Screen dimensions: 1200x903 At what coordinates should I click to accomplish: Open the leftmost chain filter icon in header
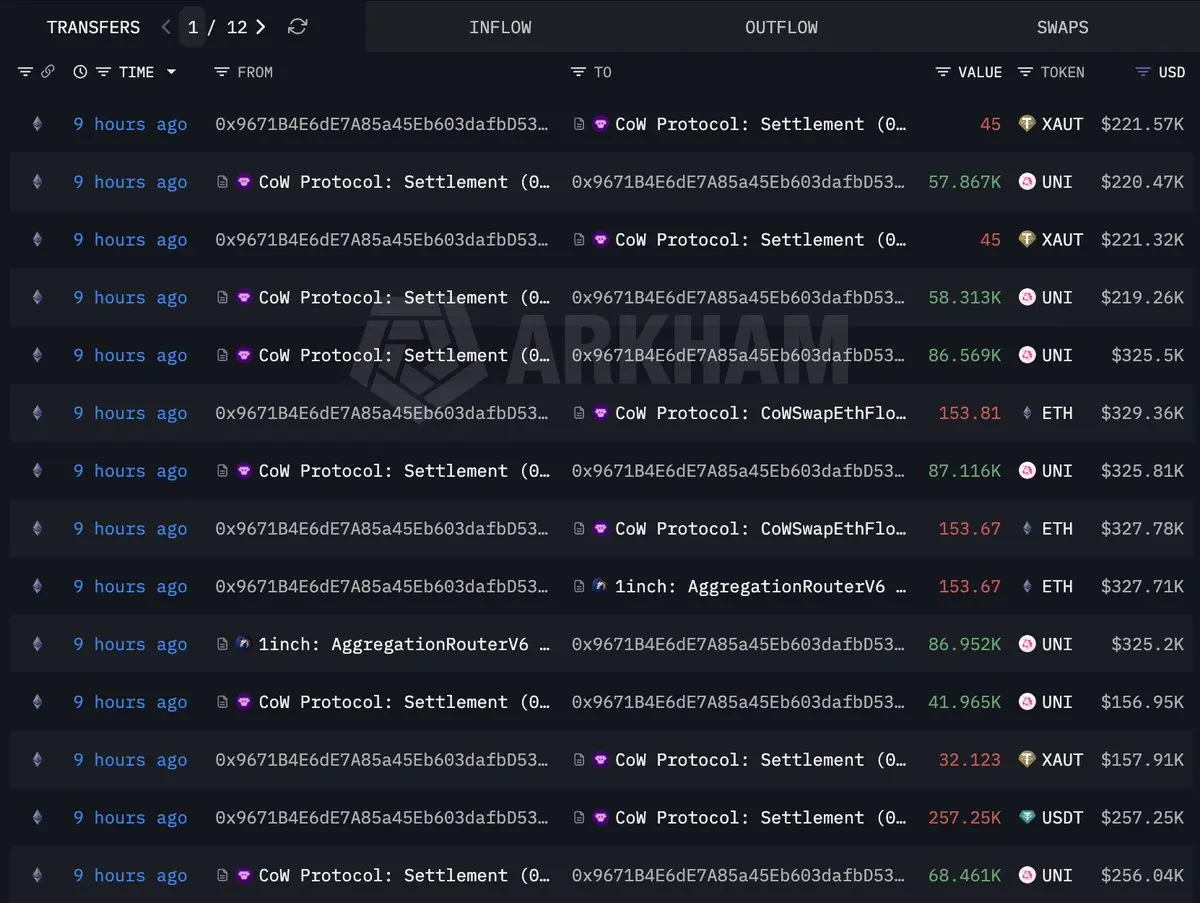click(26, 72)
